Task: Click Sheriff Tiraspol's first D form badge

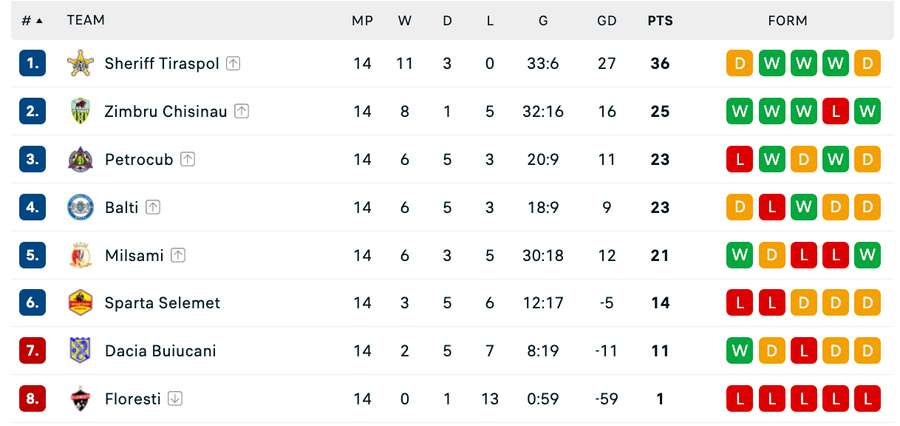Action: point(739,63)
